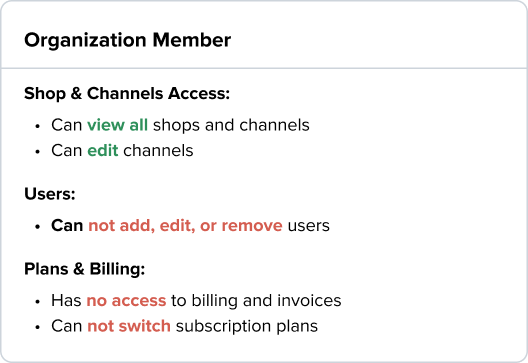This screenshot has width=528, height=363.
Task: Select the Users heading
Action: point(50,194)
